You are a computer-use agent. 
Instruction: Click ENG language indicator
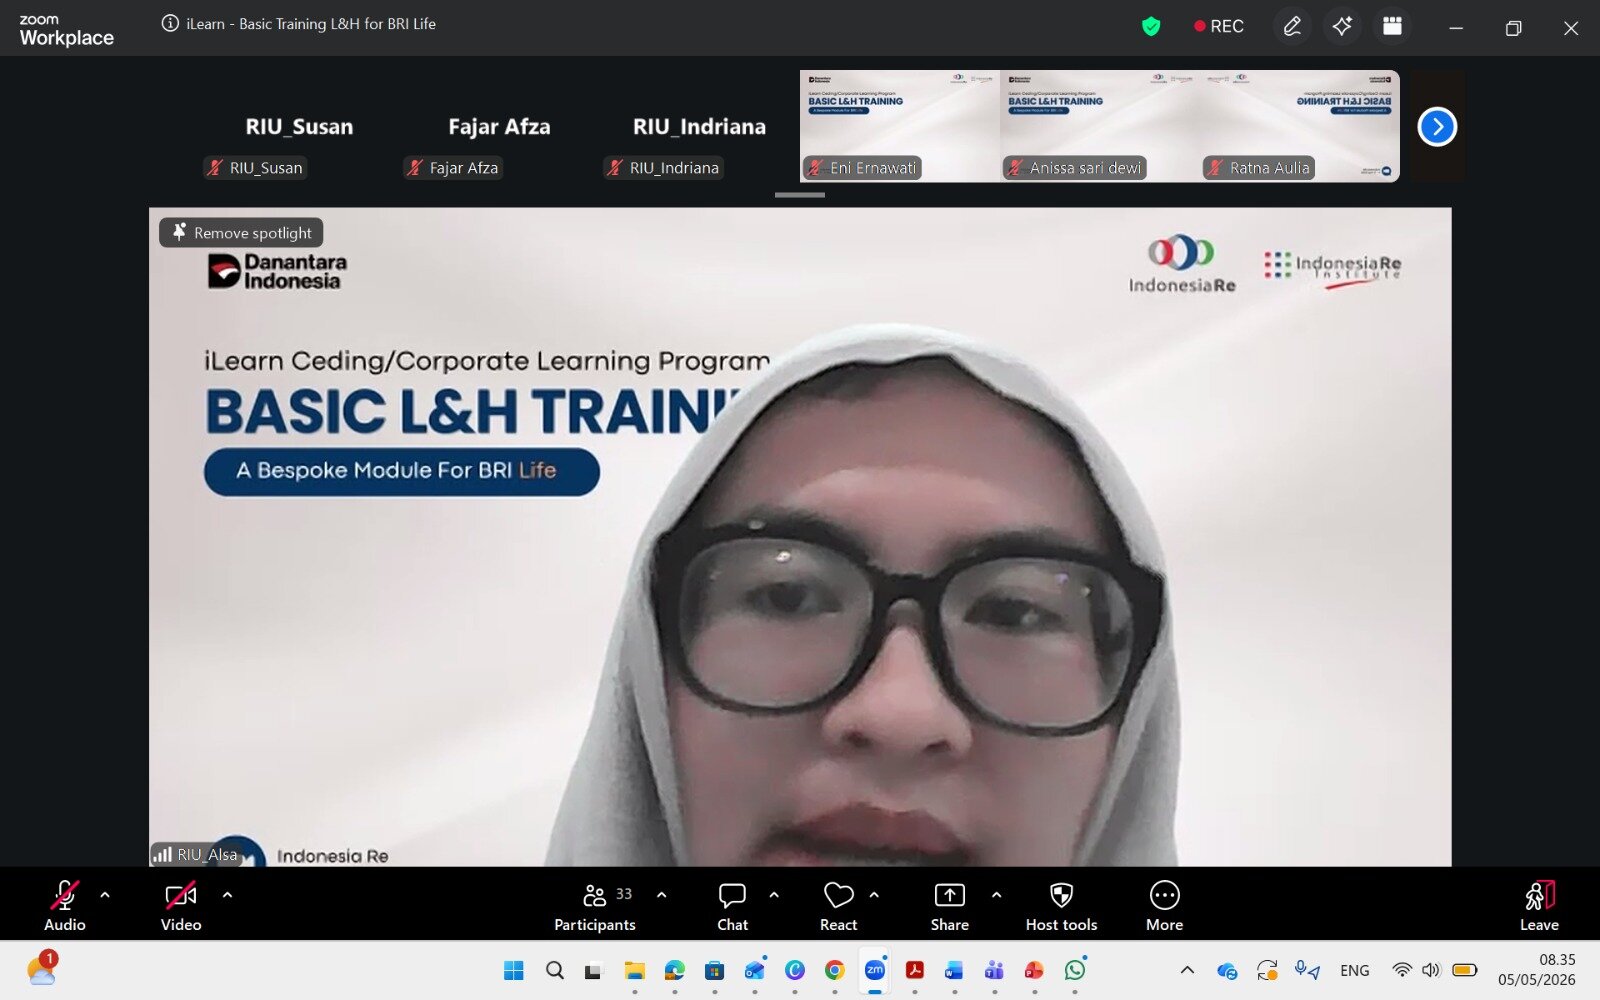[1355, 971]
